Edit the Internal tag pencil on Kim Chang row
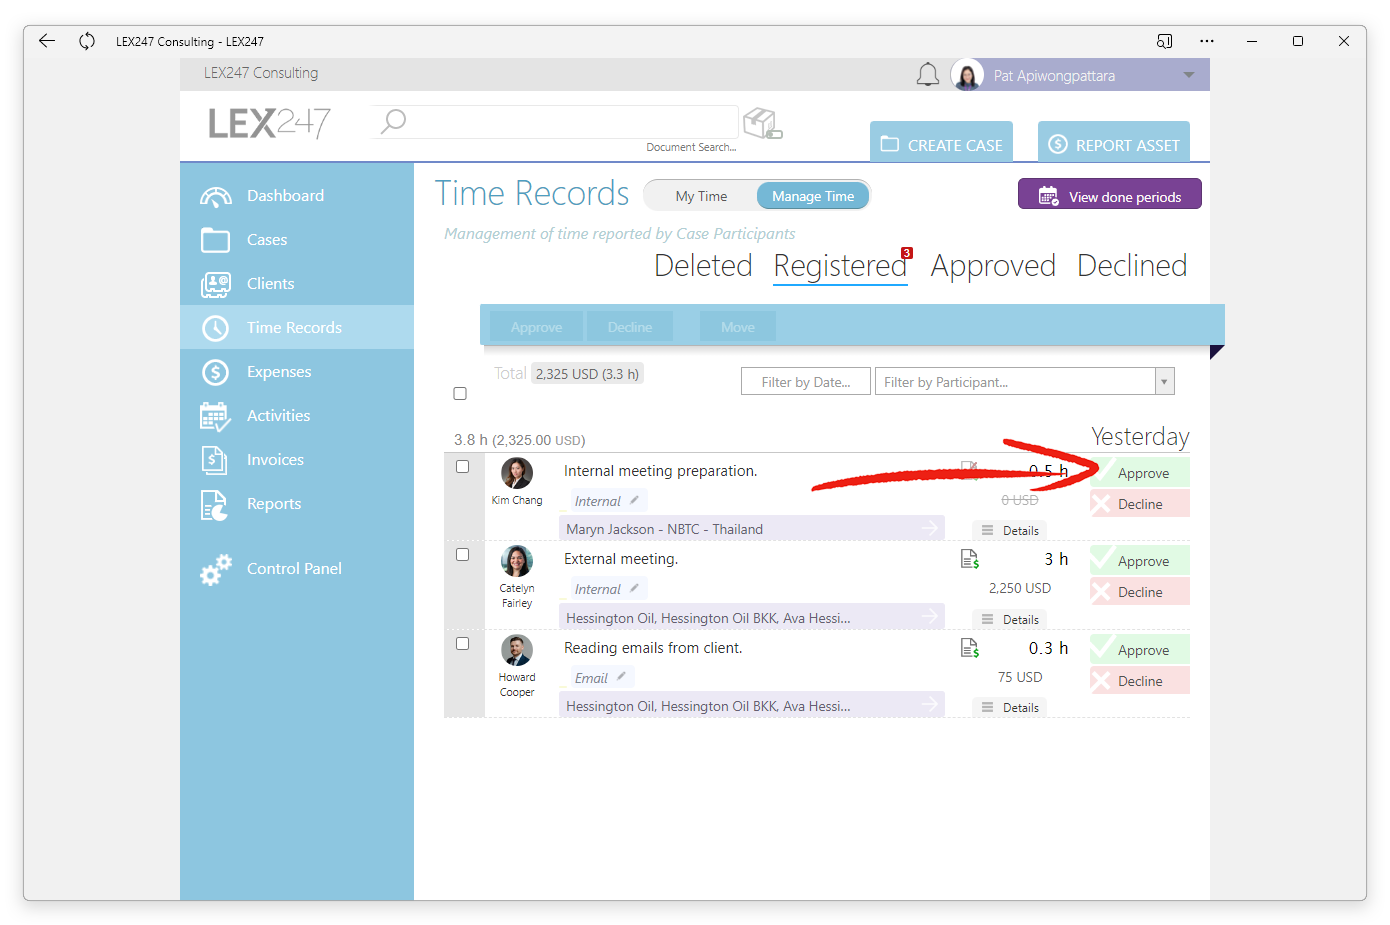 pyautogui.click(x=634, y=500)
